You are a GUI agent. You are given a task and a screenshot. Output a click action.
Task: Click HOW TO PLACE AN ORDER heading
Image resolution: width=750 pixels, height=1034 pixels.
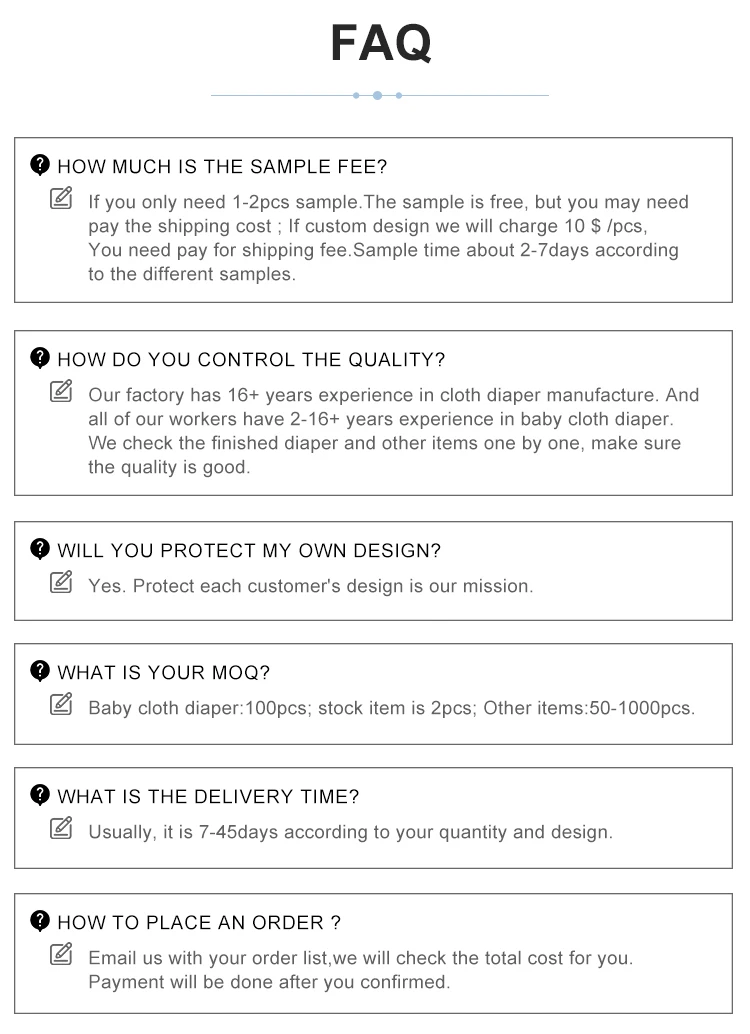coord(199,922)
